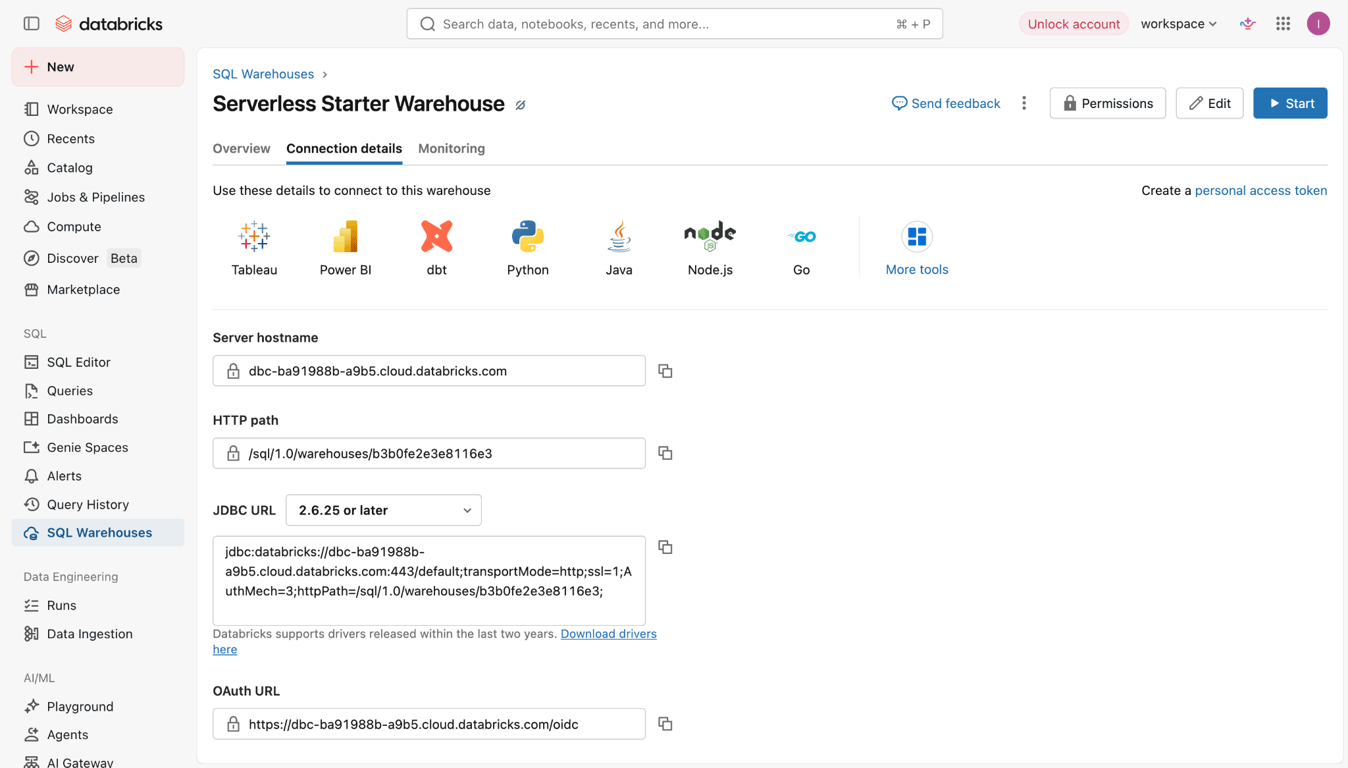Open the workspace switcher dropdown
Viewport: 1348px width, 768px height.
coord(1179,23)
